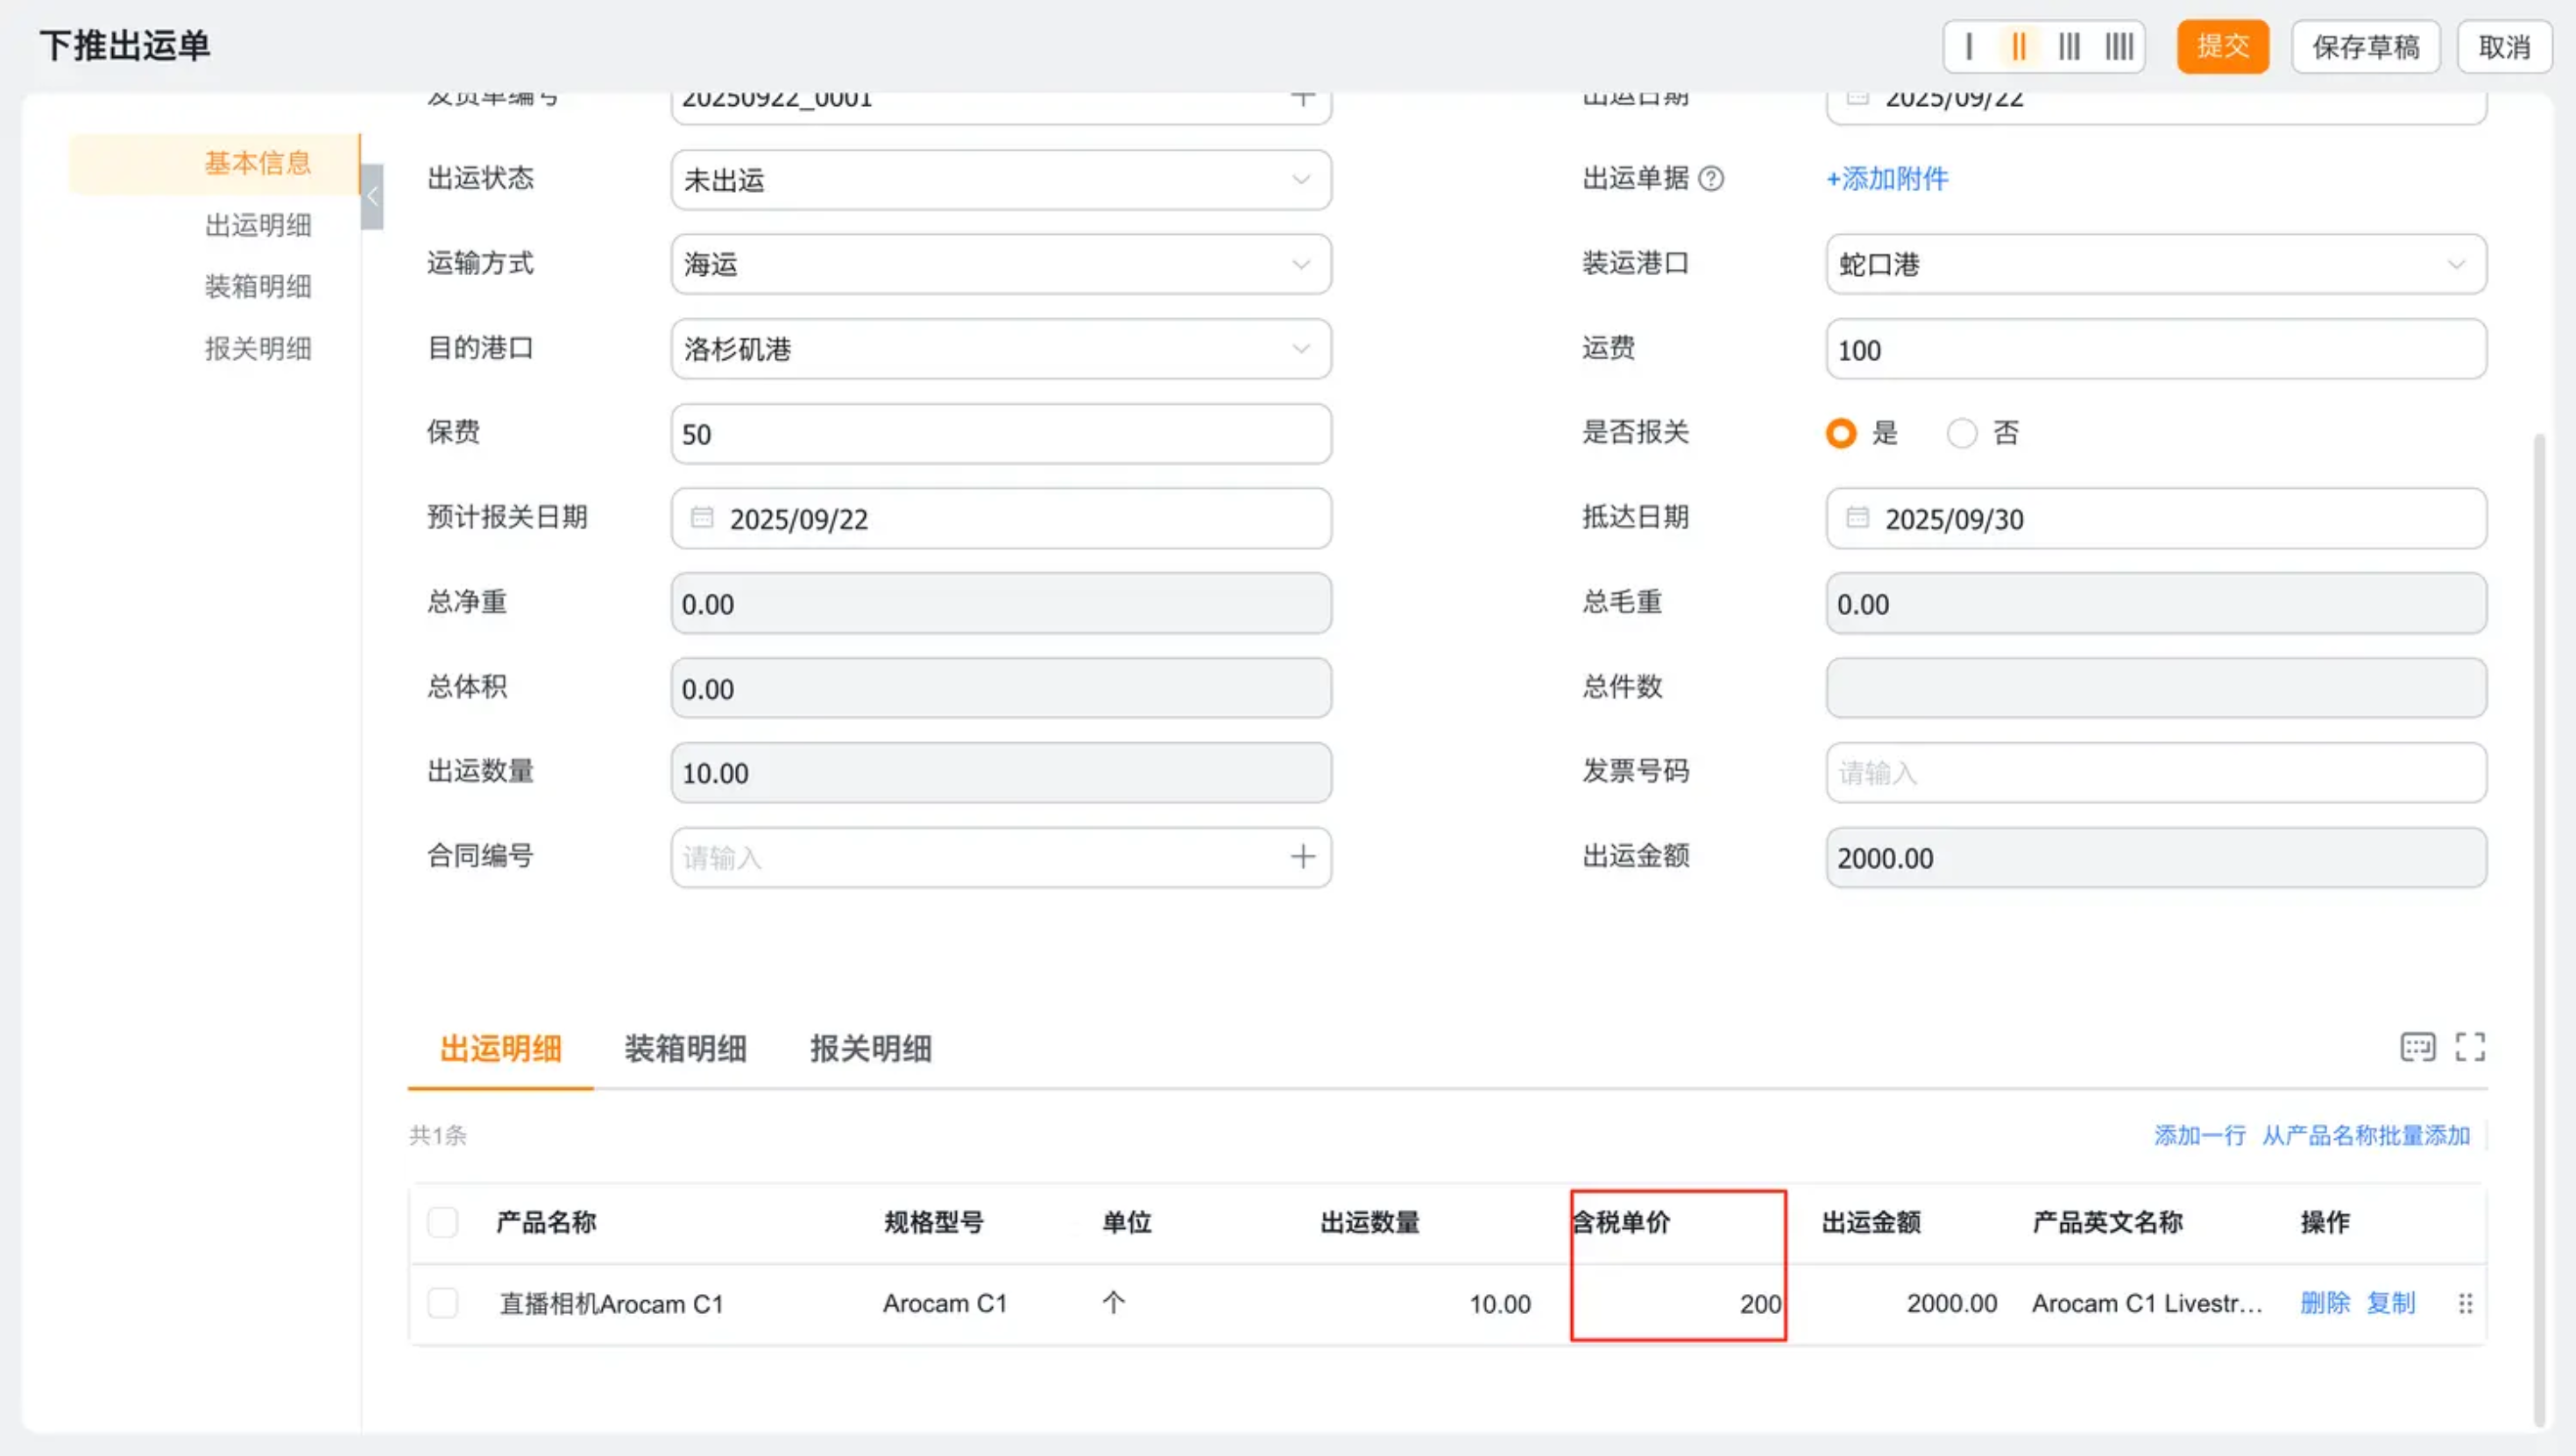The height and width of the screenshot is (1456, 2576).
Task: Click the keyboard shortcut icon above table
Action: tap(2417, 1047)
